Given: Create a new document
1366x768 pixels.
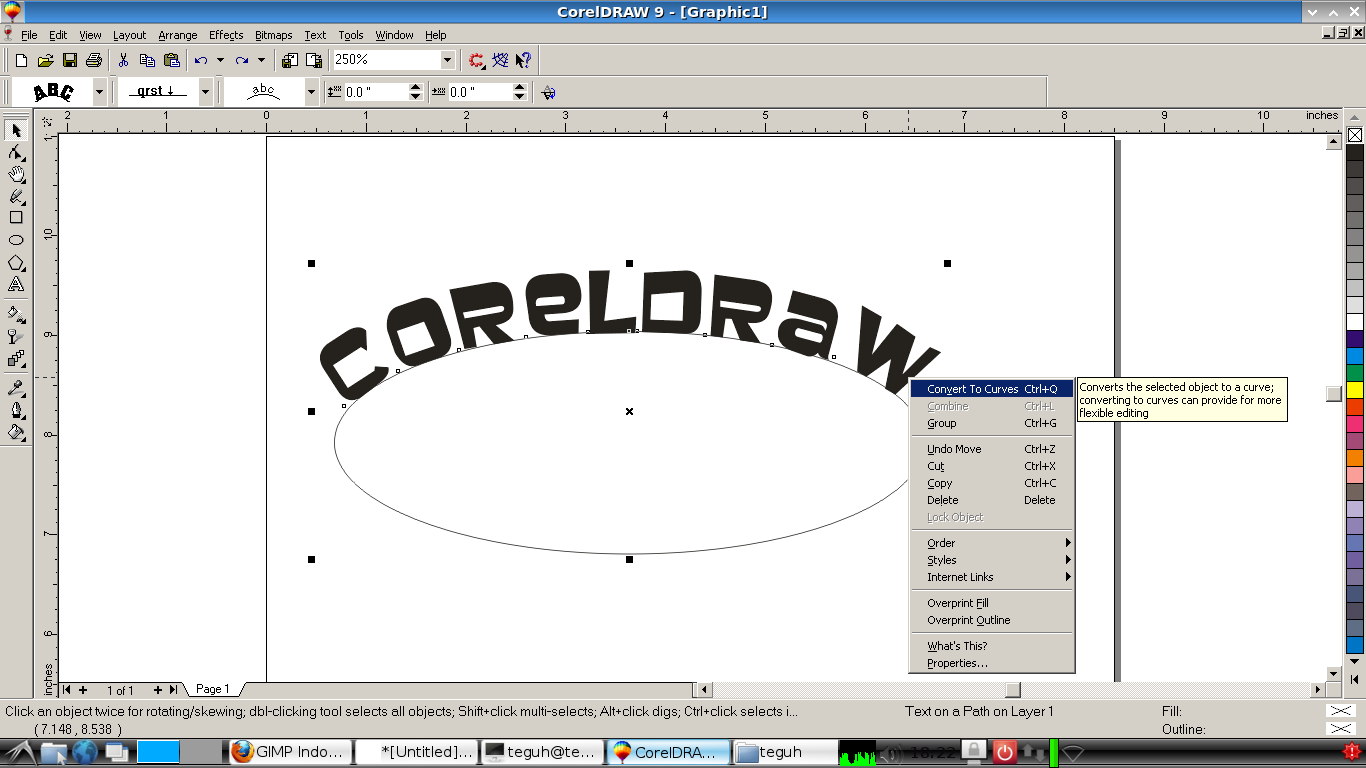Looking at the screenshot, I should click(x=21, y=60).
